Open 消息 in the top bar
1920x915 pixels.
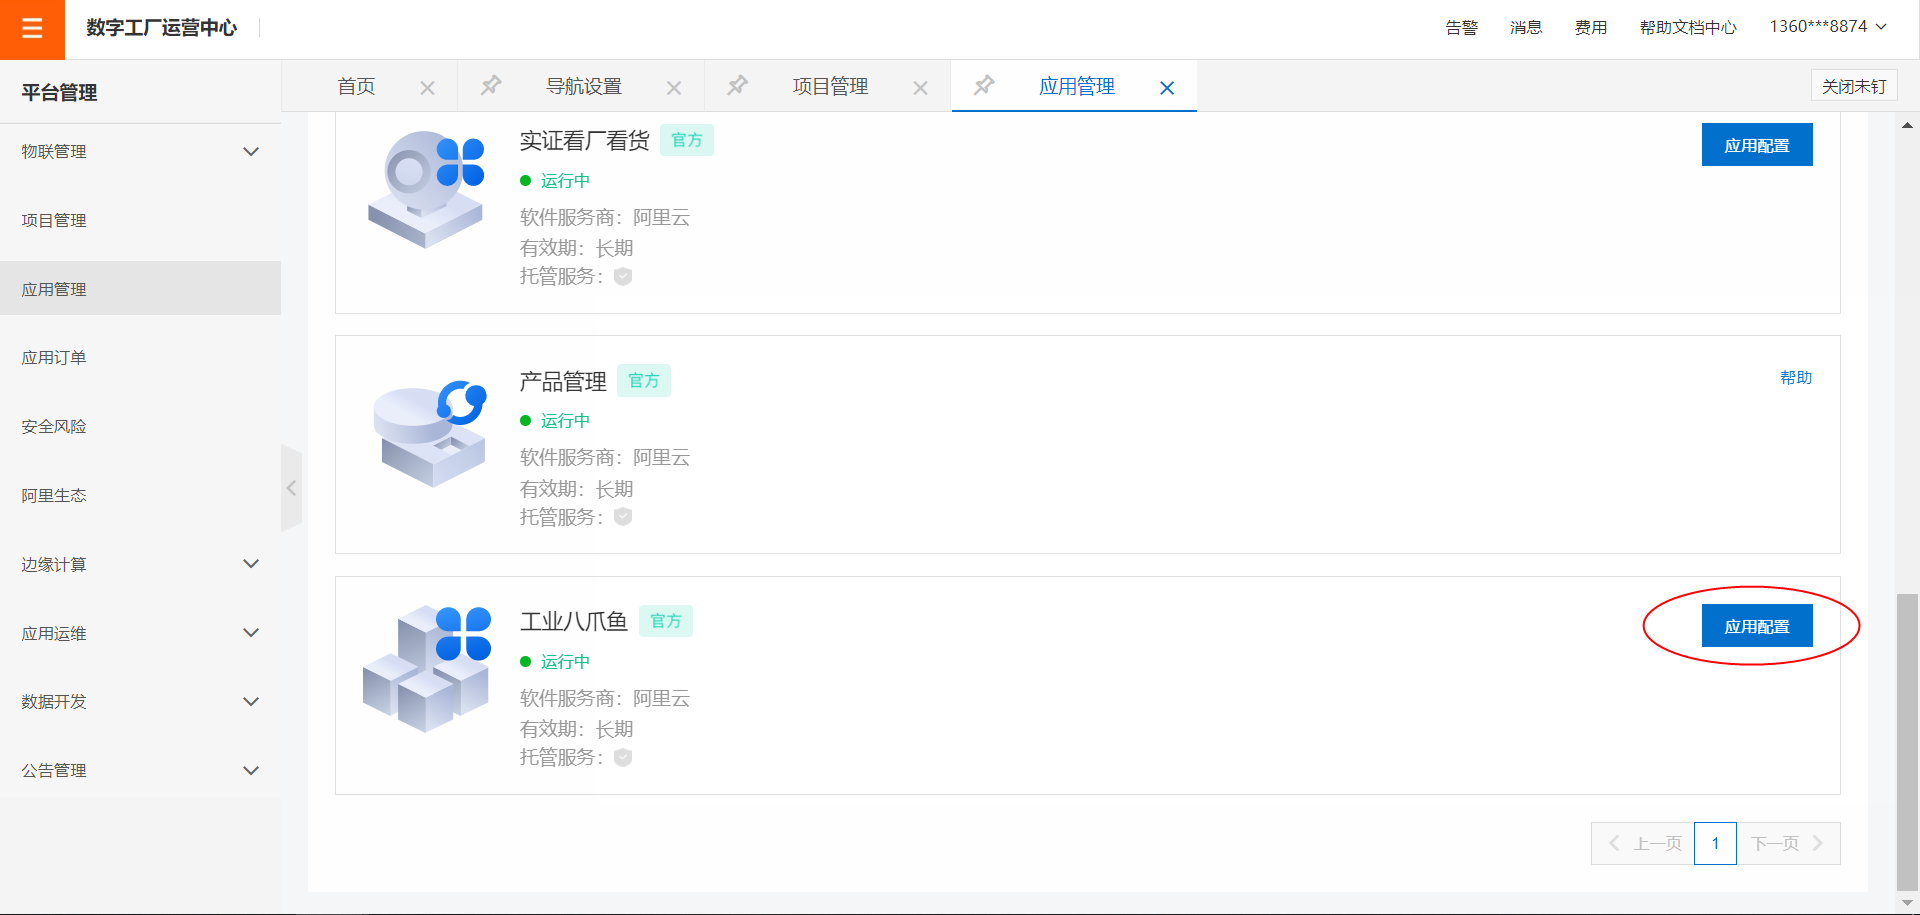pos(1526,28)
